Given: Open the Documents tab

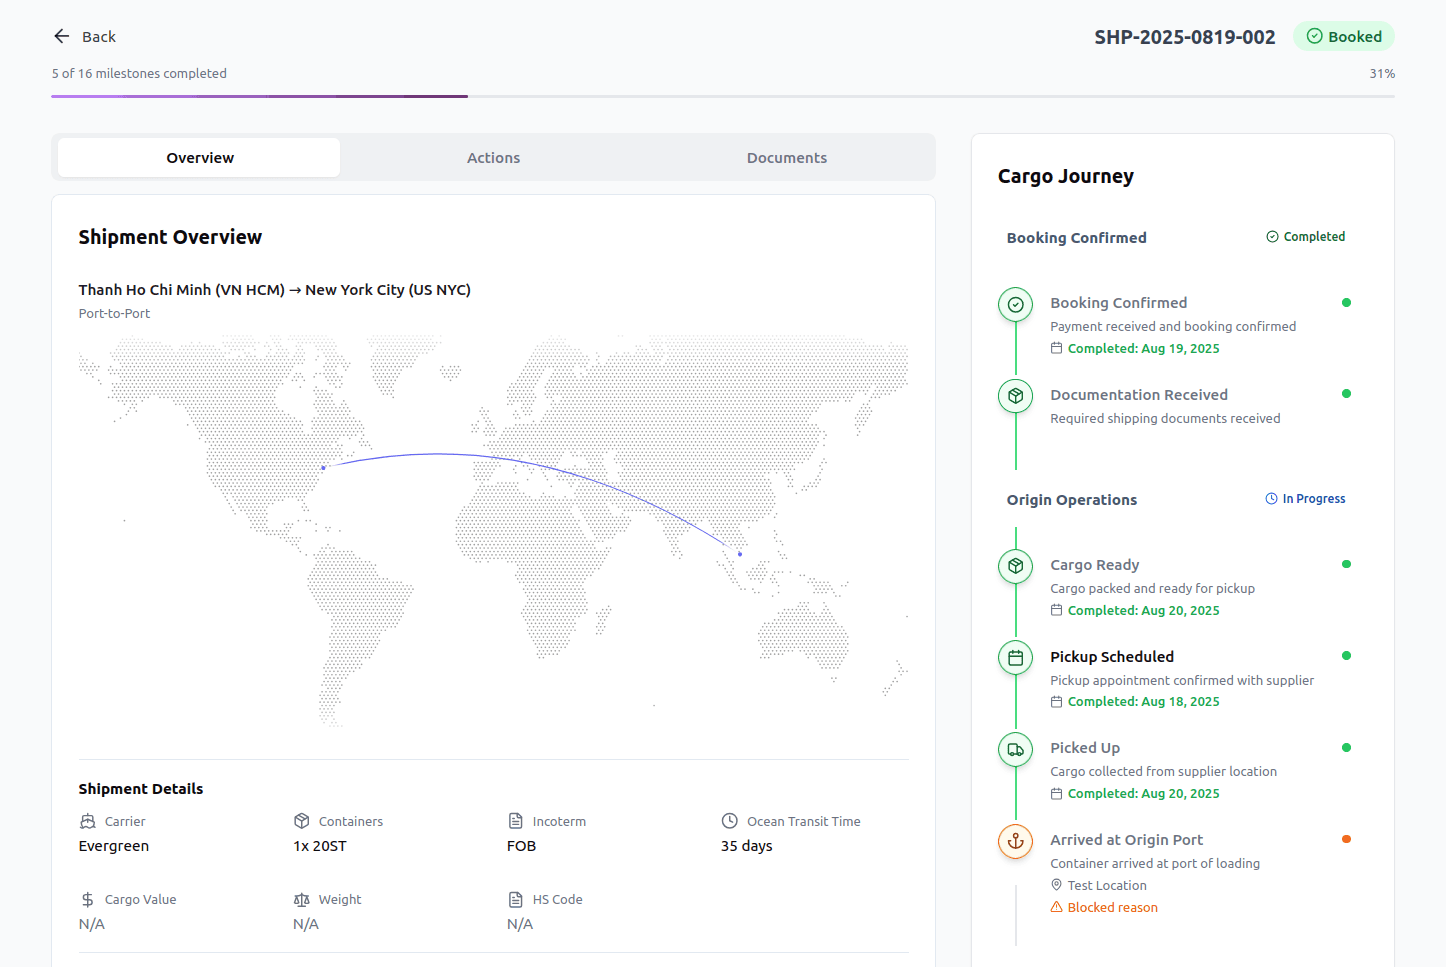Looking at the screenshot, I should pos(787,157).
